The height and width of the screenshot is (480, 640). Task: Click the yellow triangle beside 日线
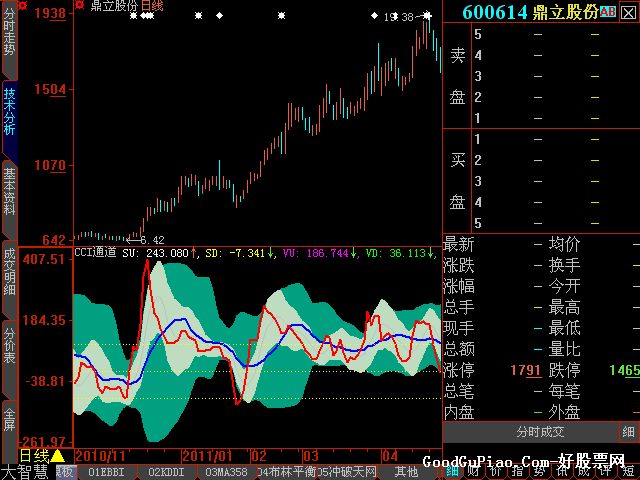click(58, 456)
